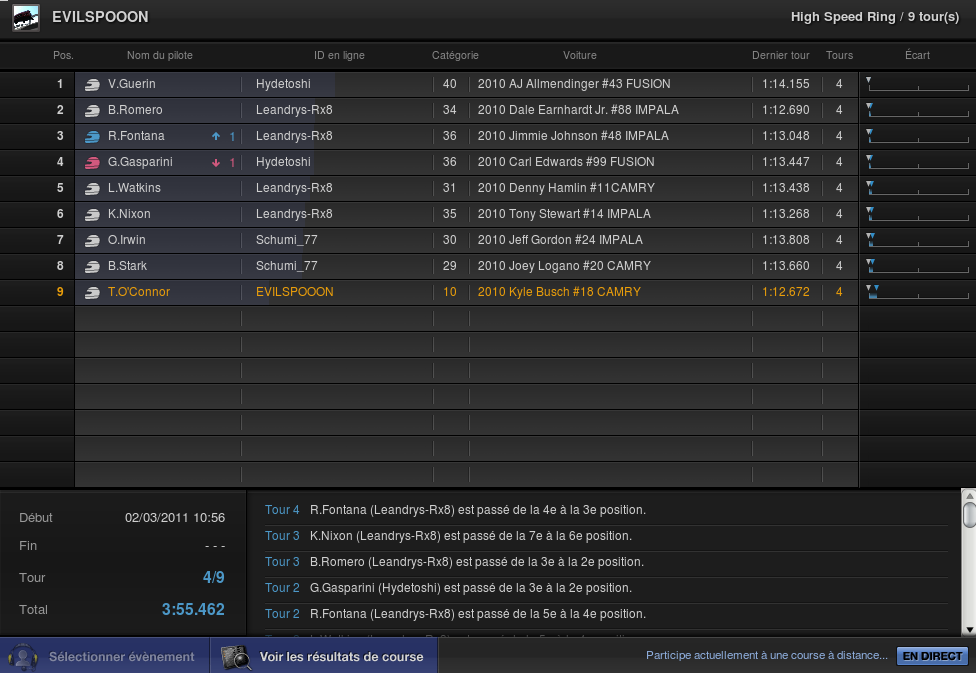Image resolution: width=976 pixels, height=673 pixels.
Task: Click the Sélectionner évènement person icon
Action: coord(20,656)
